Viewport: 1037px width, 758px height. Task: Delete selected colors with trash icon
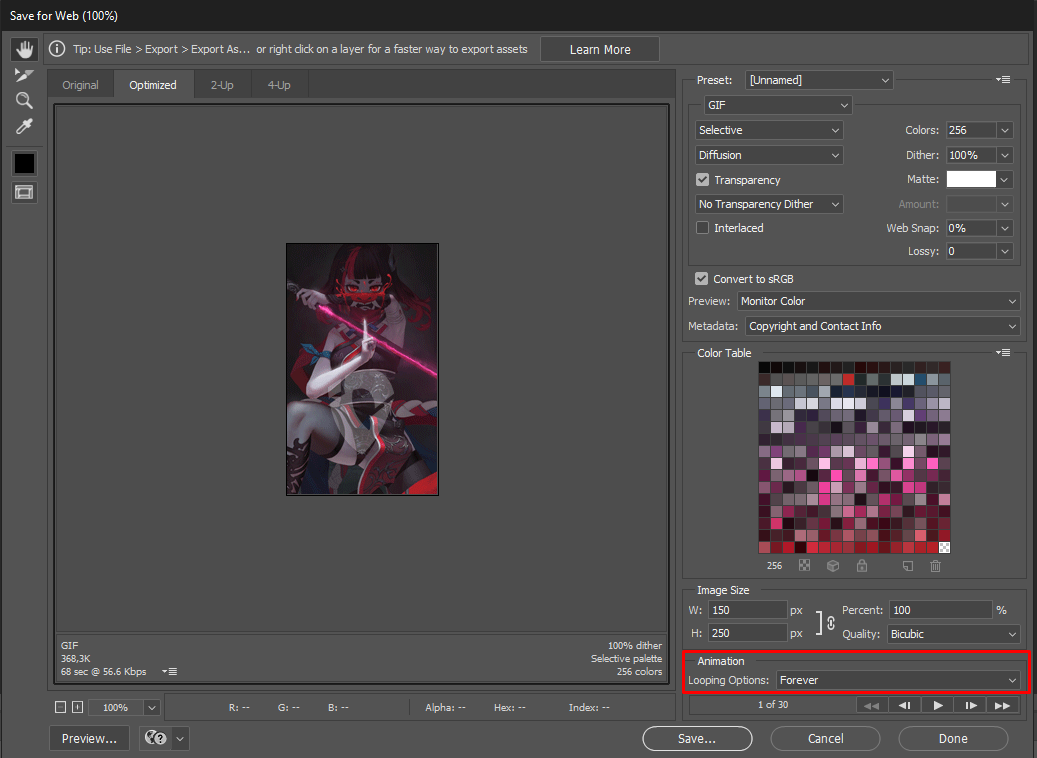click(x=935, y=566)
